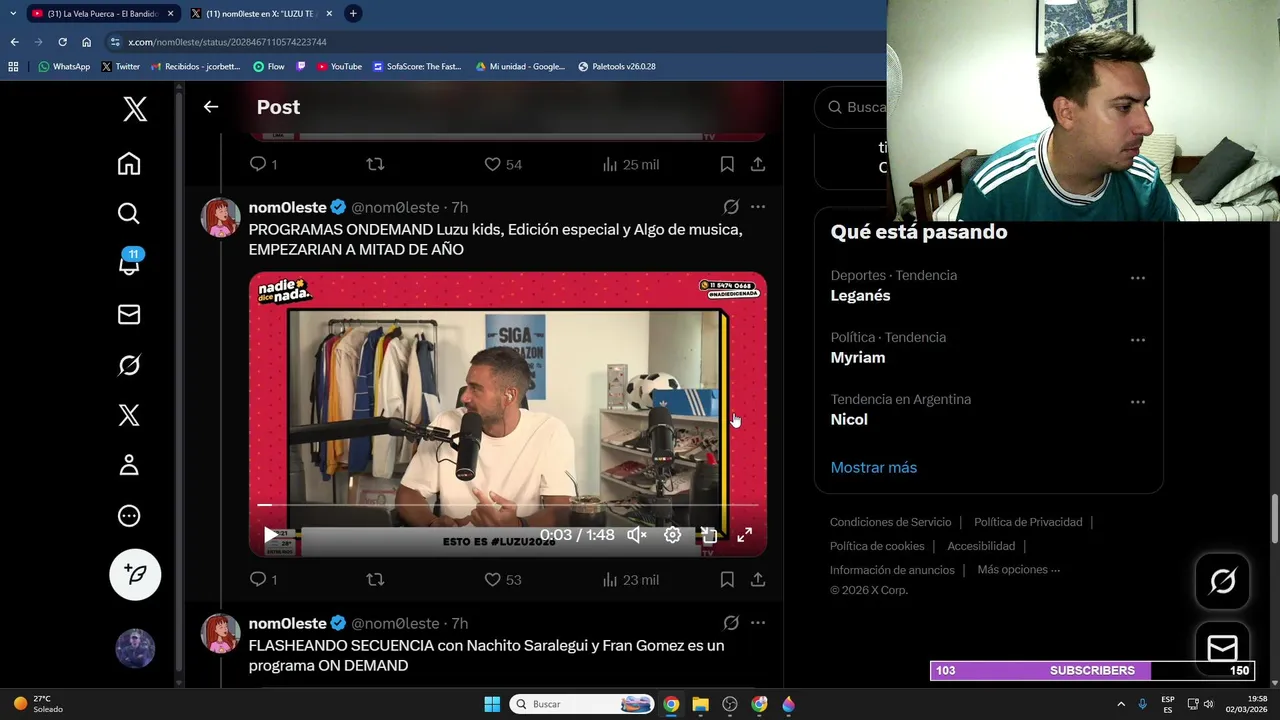
Task: Open the X logo home link
Action: point(135,109)
